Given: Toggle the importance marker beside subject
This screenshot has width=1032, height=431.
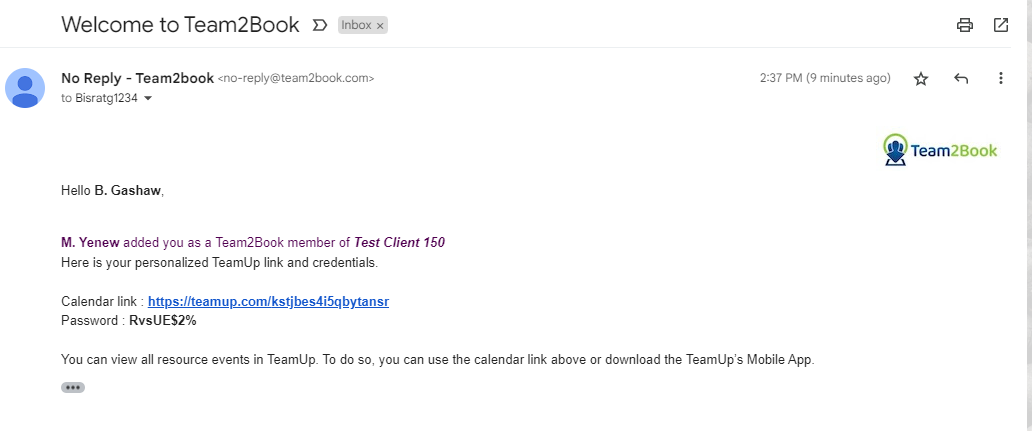Looking at the screenshot, I should pos(319,26).
